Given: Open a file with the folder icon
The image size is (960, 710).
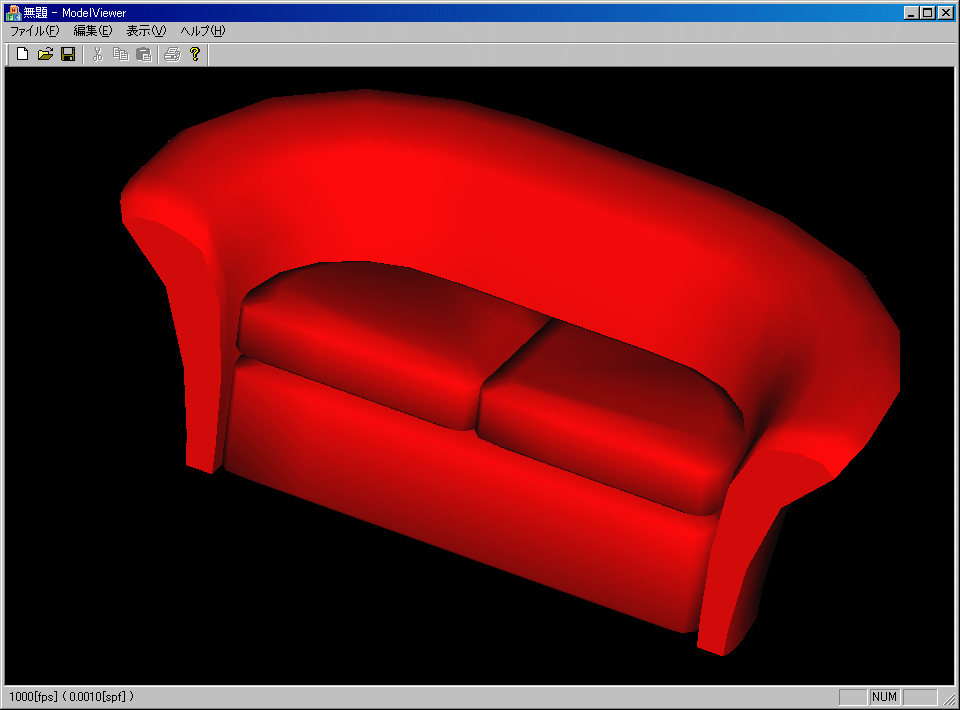Looking at the screenshot, I should [x=45, y=54].
